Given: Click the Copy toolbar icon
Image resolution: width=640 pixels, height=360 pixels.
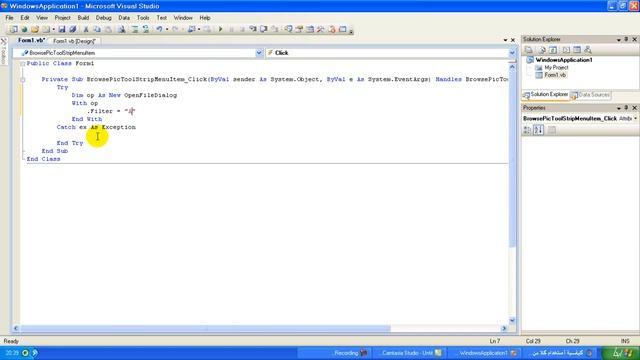Looking at the screenshot, I should [x=97, y=29].
